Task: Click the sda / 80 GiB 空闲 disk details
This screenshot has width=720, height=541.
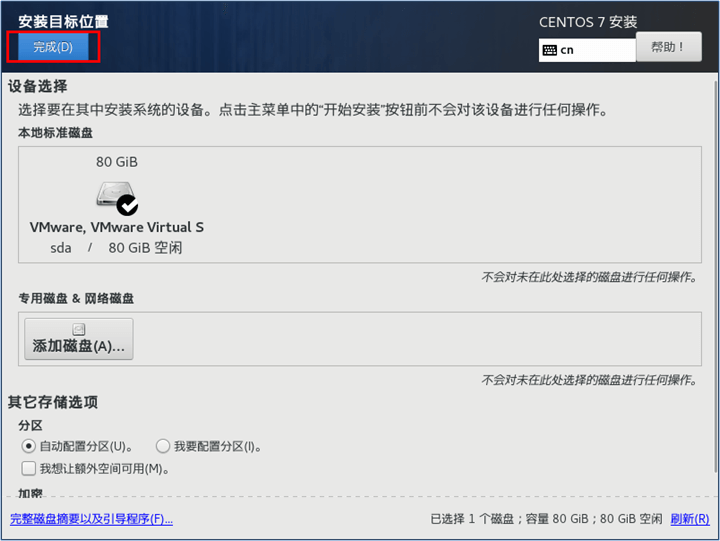Action: click(116, 248)
